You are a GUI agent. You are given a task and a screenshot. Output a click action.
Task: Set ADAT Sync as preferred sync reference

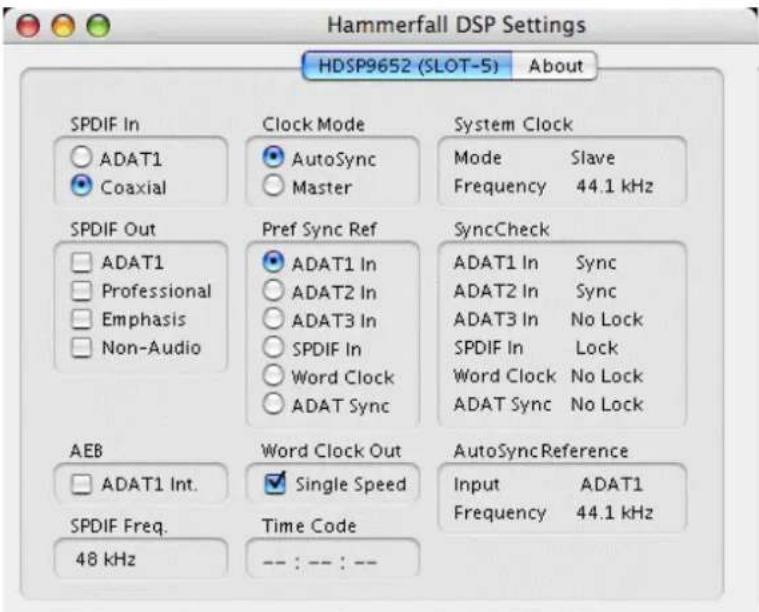pyautogui.click(x=273, y=404)
